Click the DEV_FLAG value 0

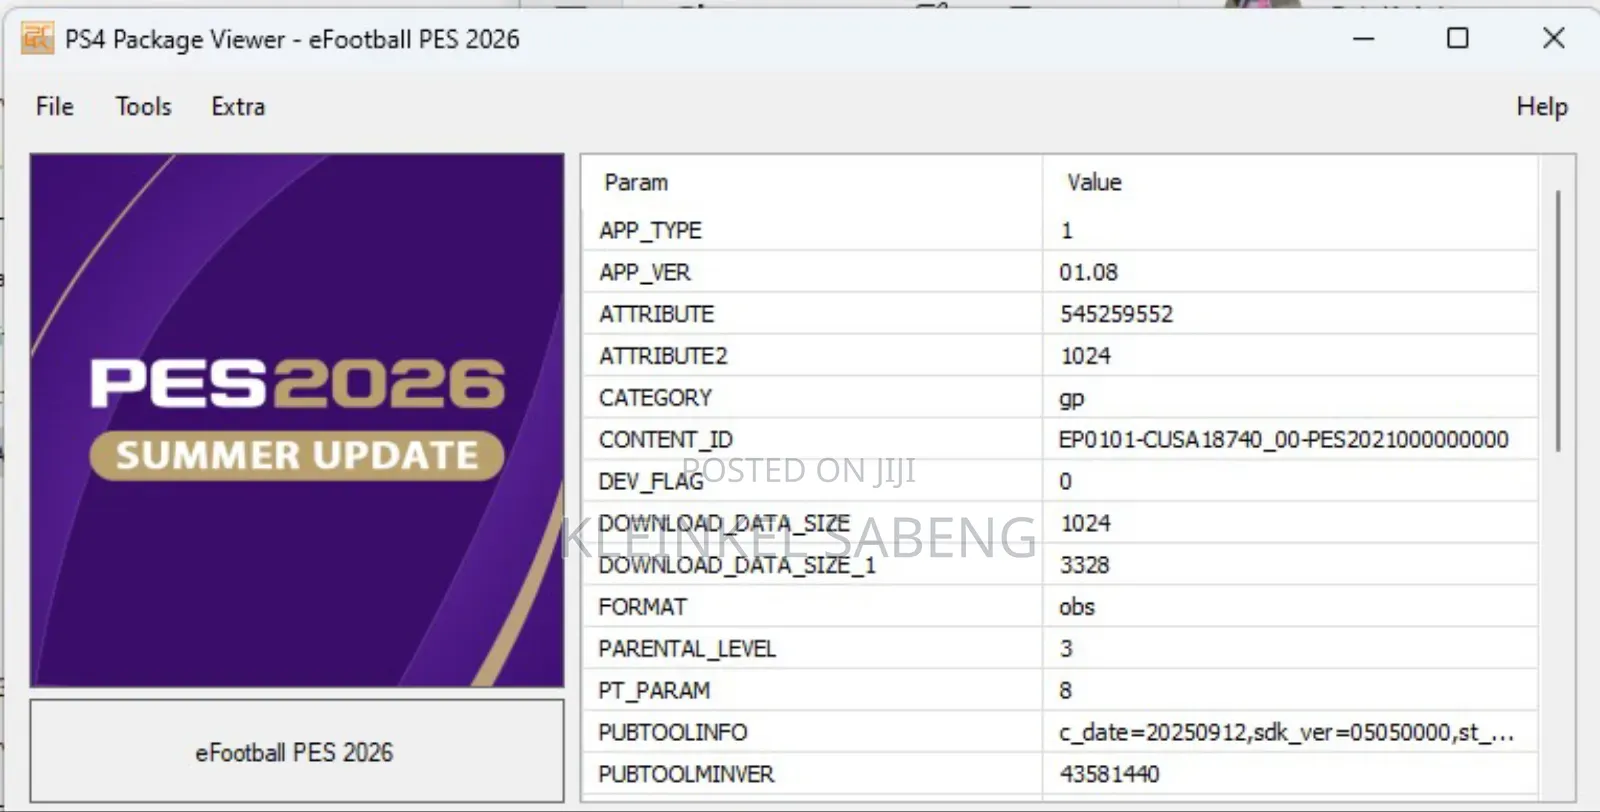[1066, 481]
